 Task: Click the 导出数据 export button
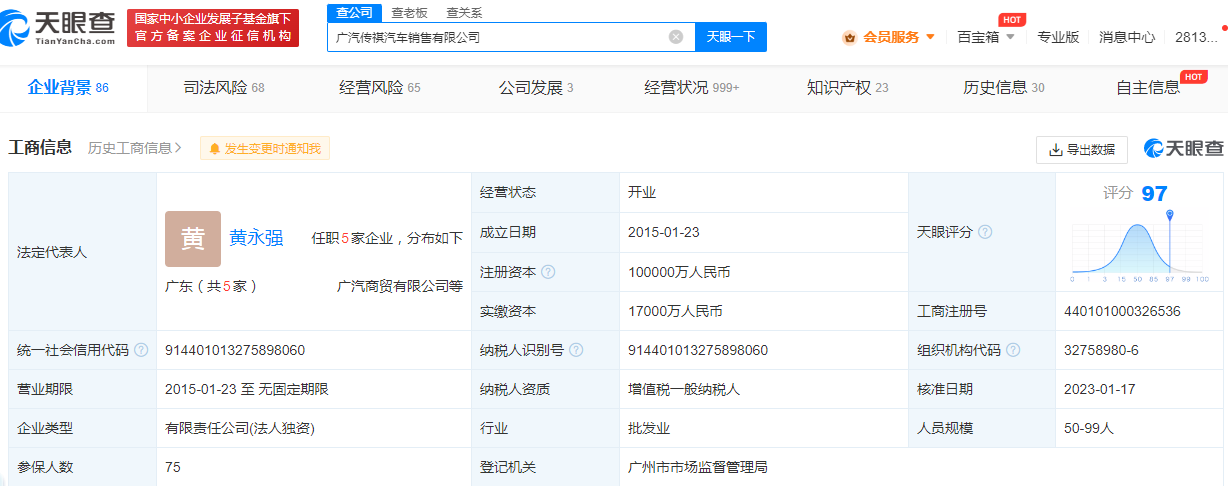pyautogui.click(x=1082, y=150)
